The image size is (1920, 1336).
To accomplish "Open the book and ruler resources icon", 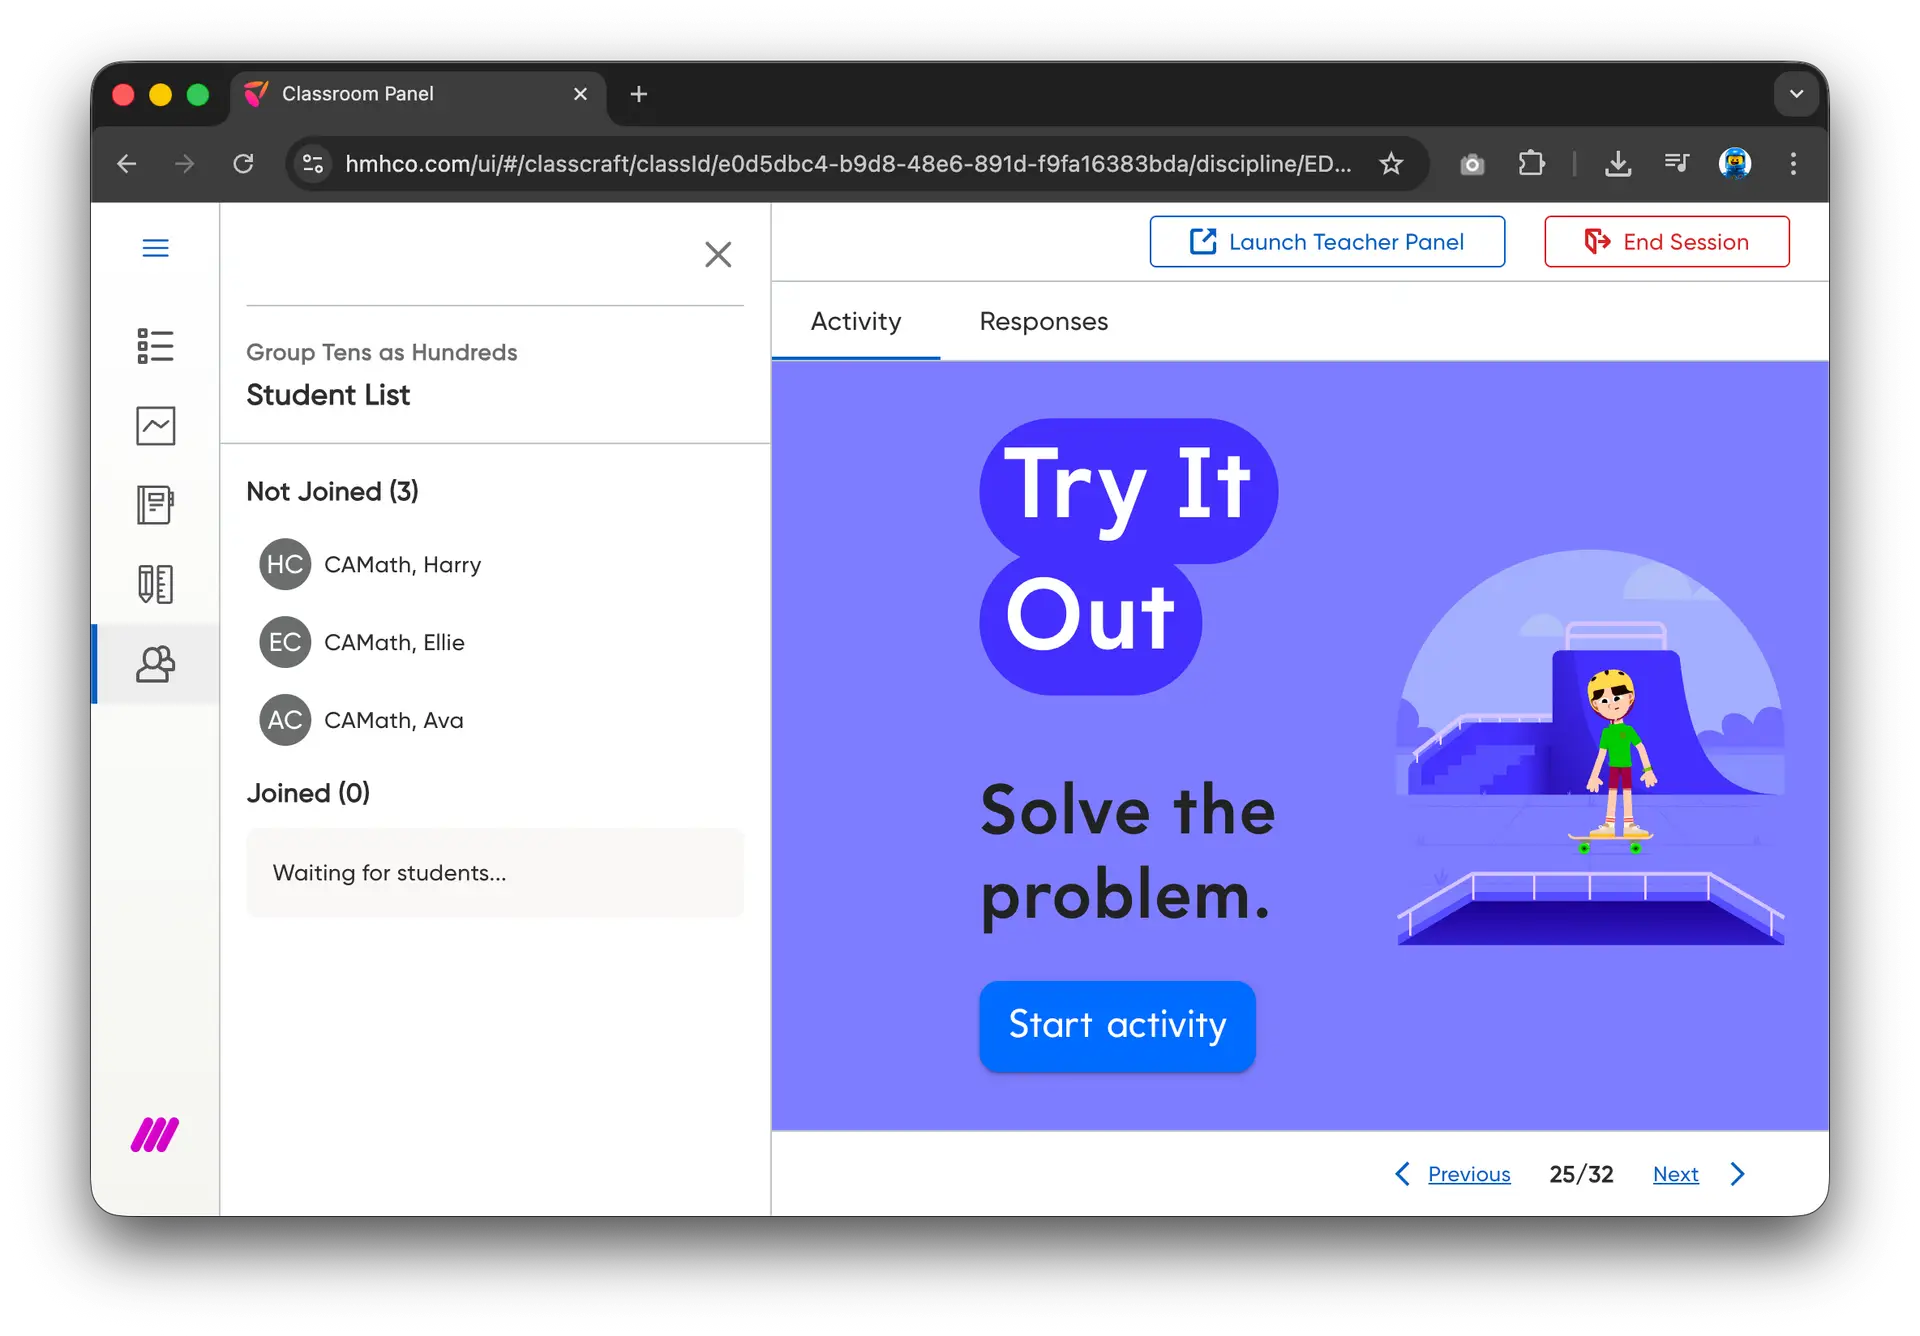I will point(155,584).
